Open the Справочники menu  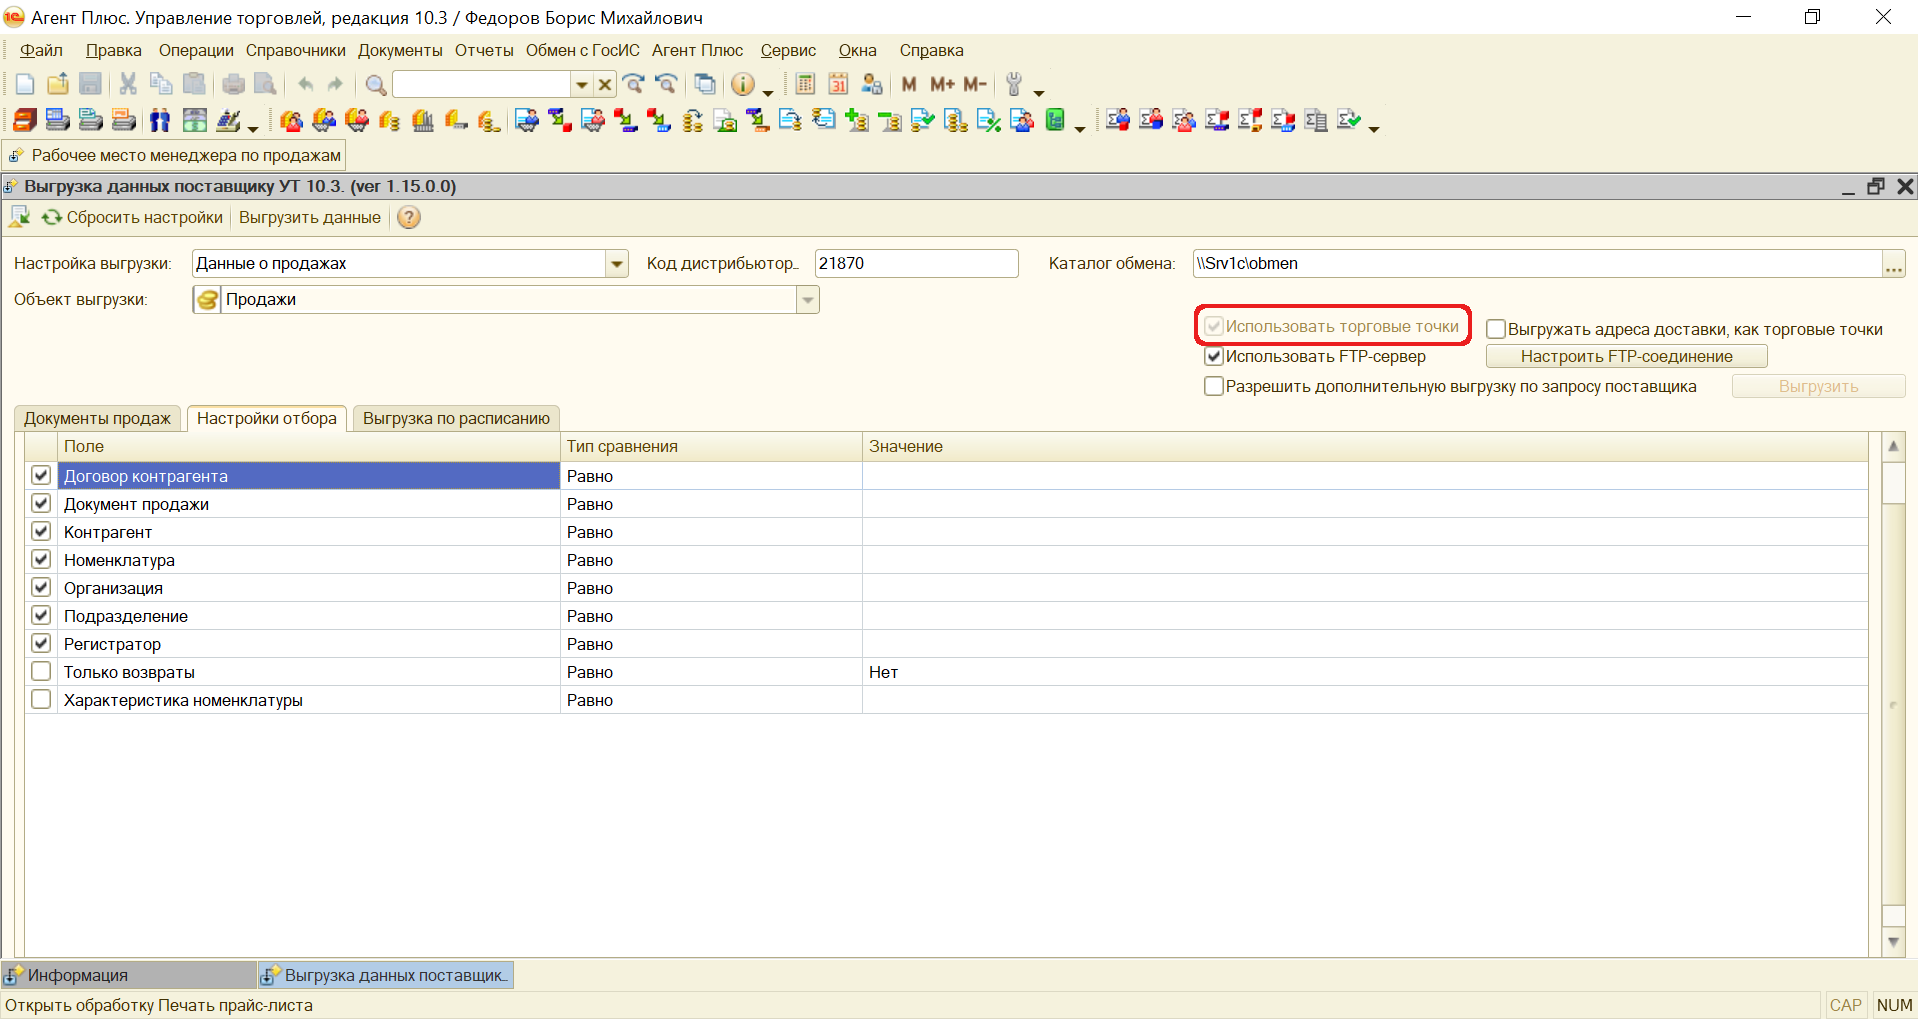pyautogui.click(x=295, y=51)
